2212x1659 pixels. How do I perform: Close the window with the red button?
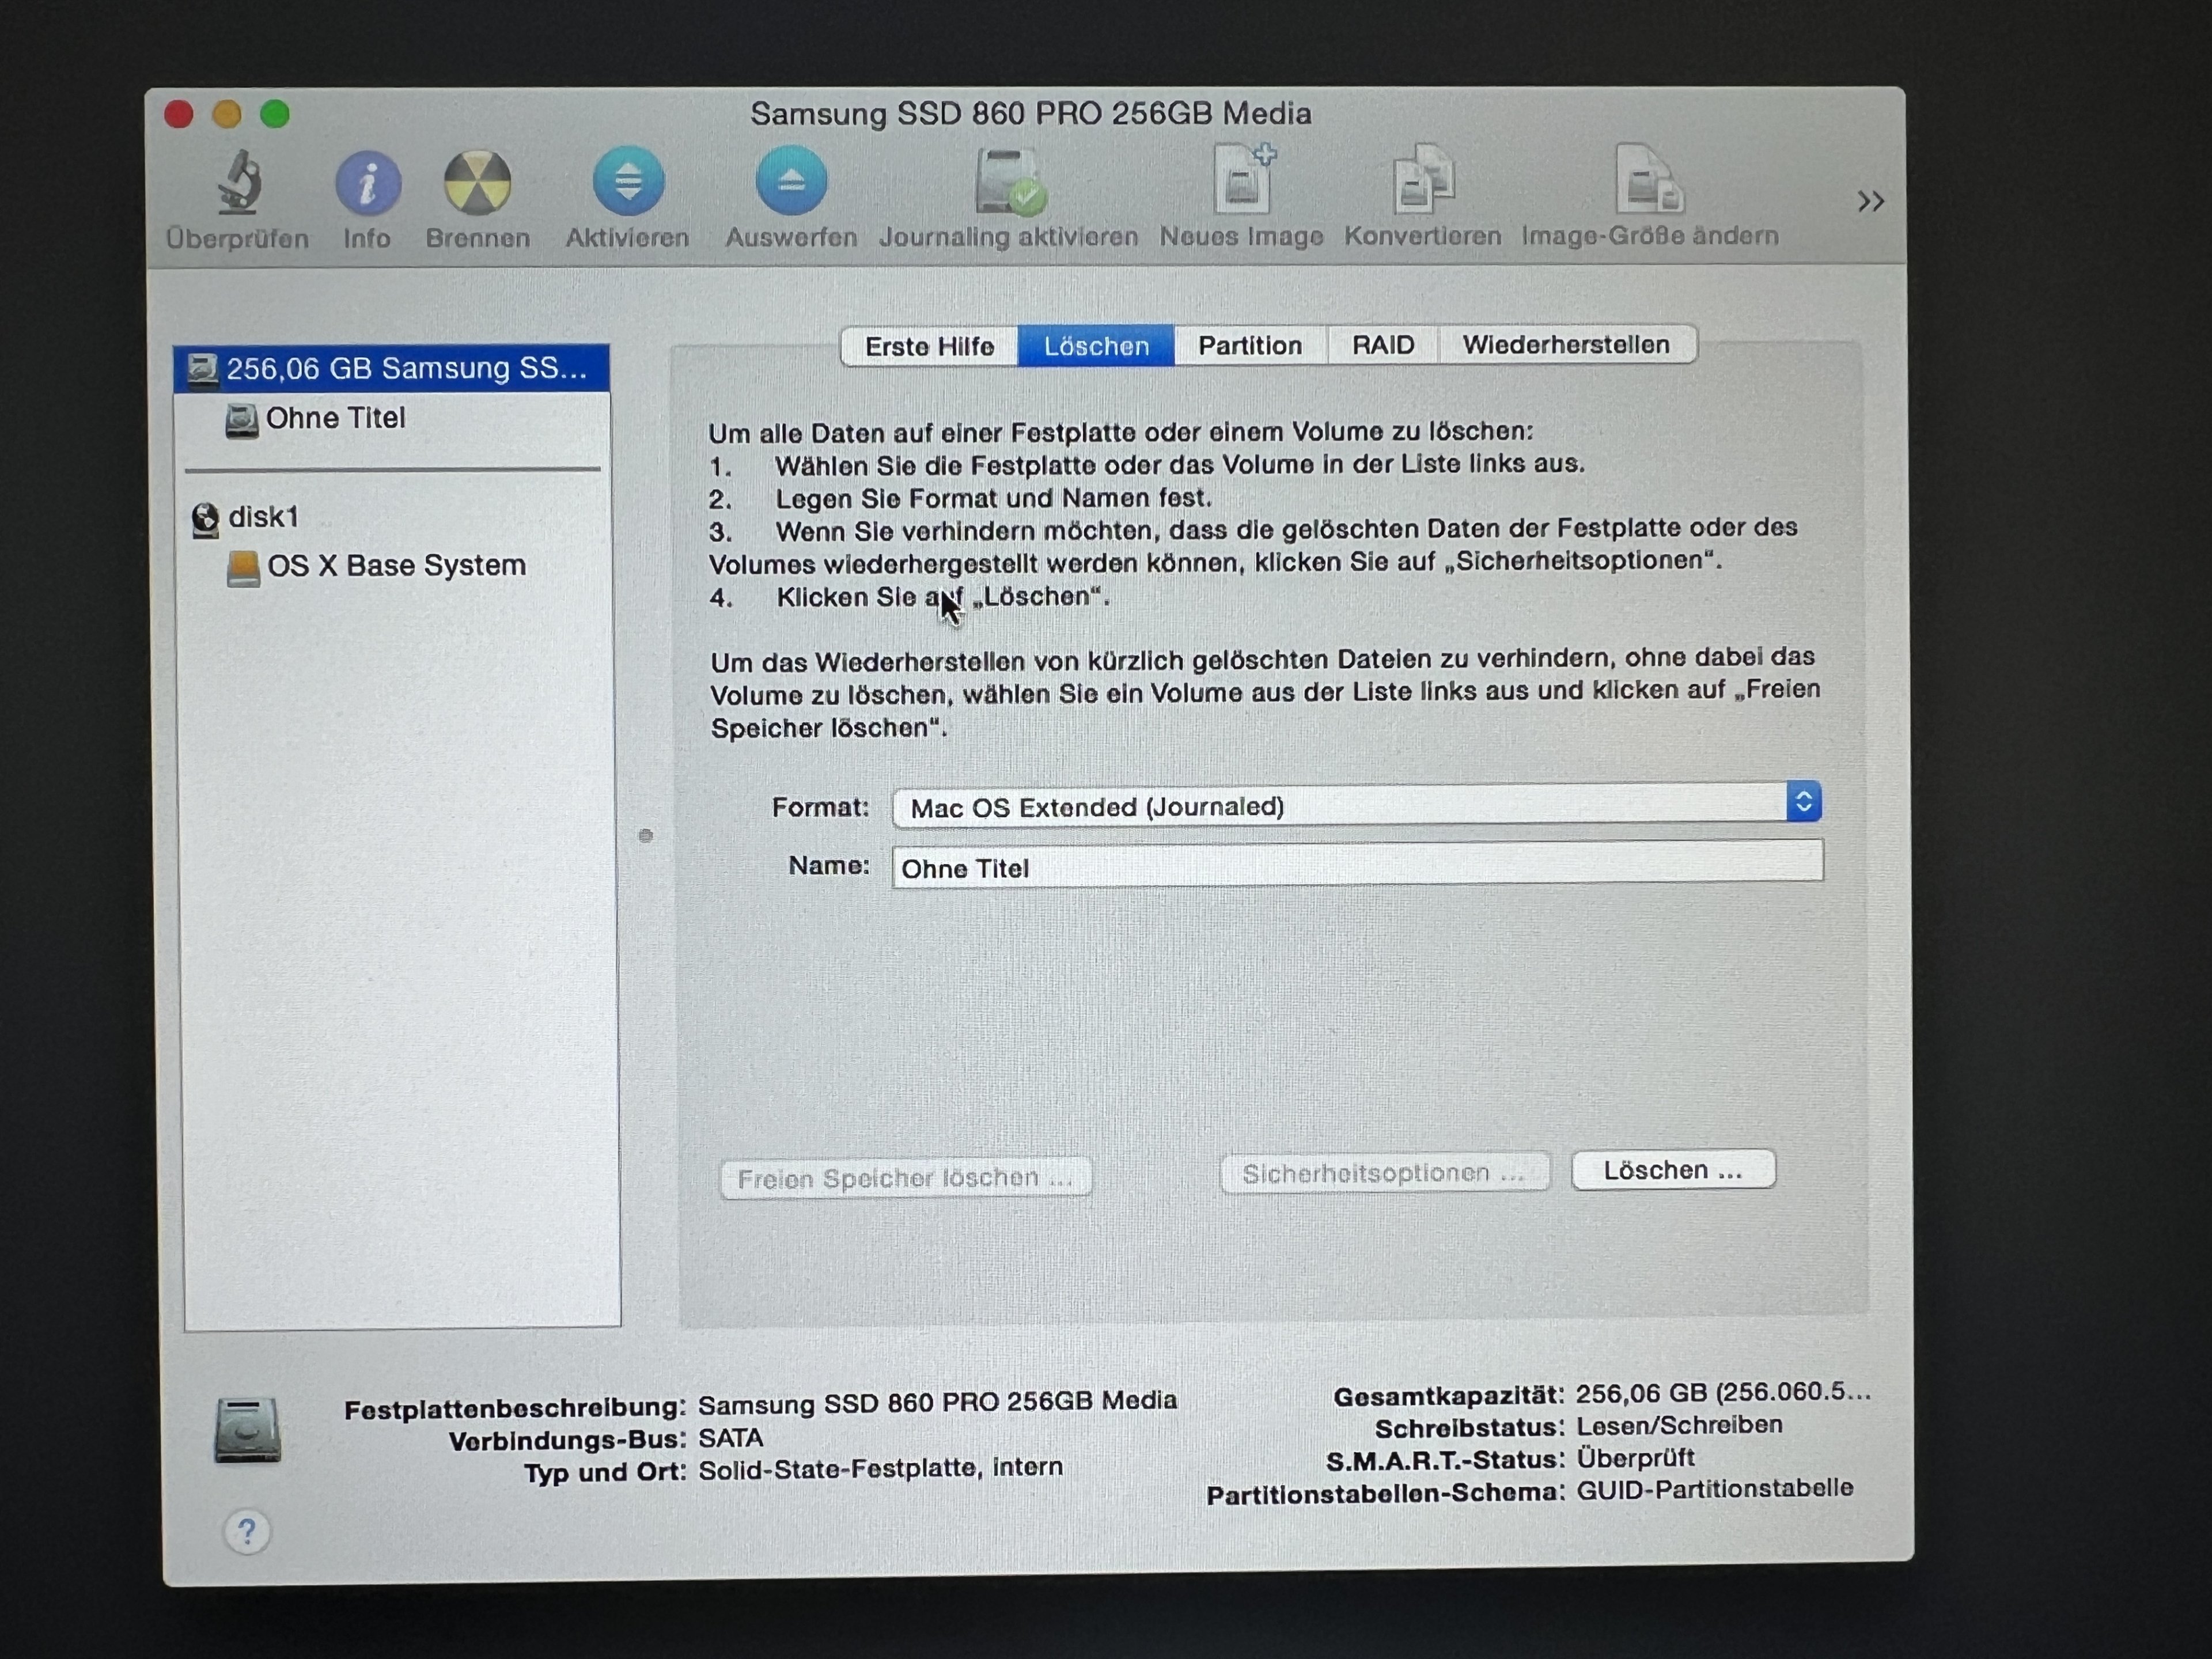(x=179, y=115)
